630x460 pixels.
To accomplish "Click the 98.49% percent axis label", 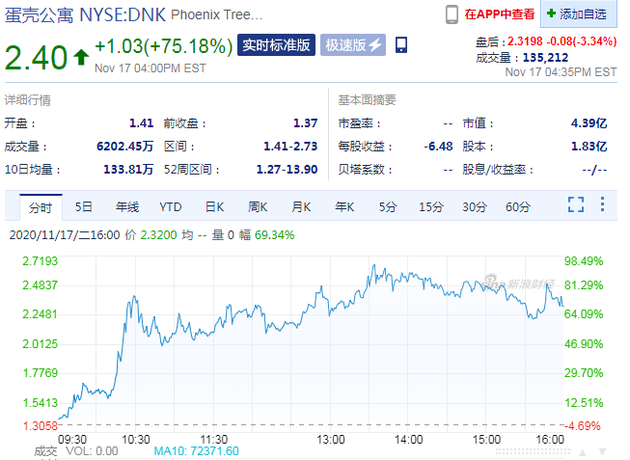I will point(583,261).
